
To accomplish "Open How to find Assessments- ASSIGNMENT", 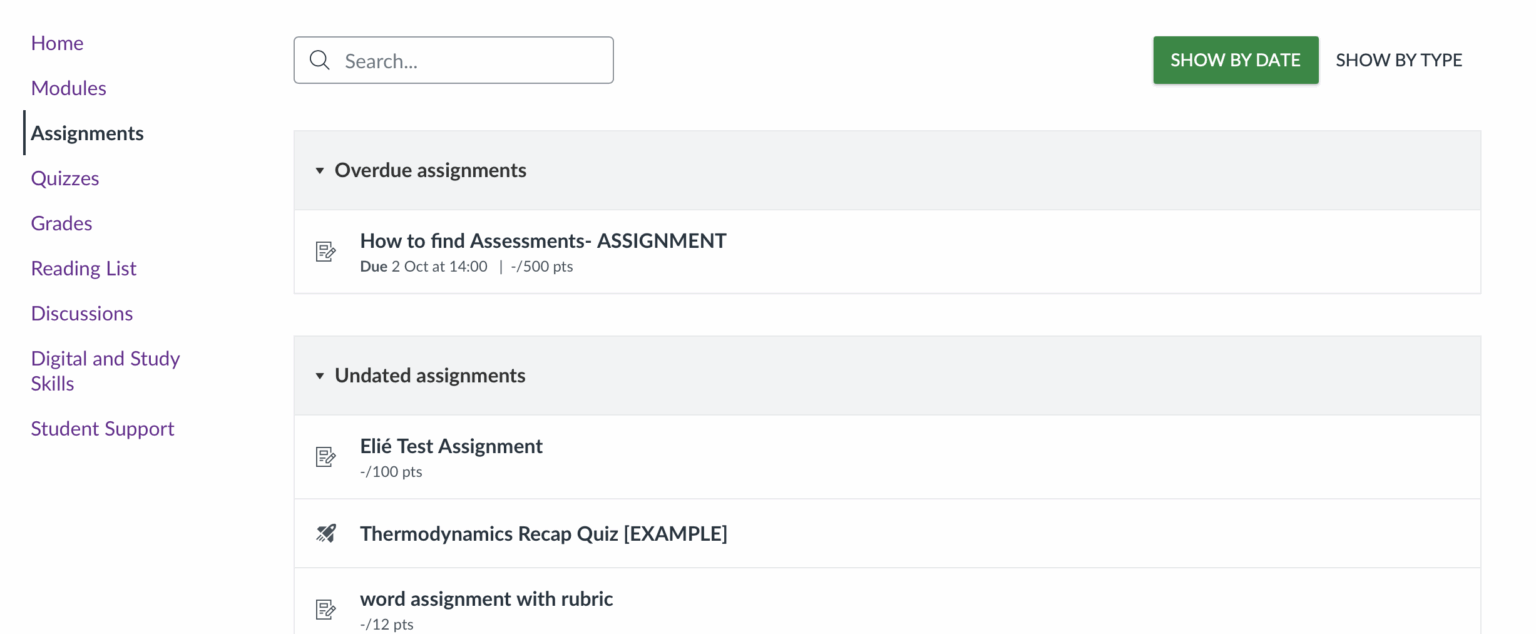I will tap(543, 240).
